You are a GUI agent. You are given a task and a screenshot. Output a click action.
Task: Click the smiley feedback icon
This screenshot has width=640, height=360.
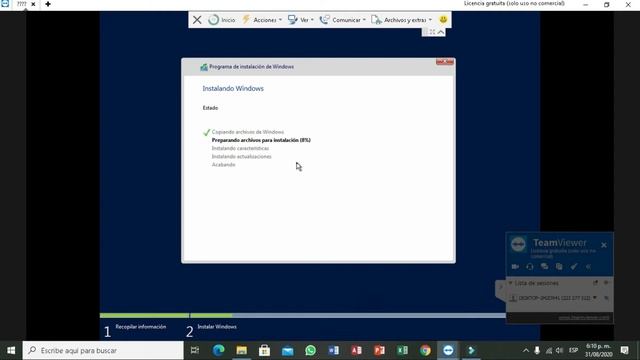[x=443, y=20]
